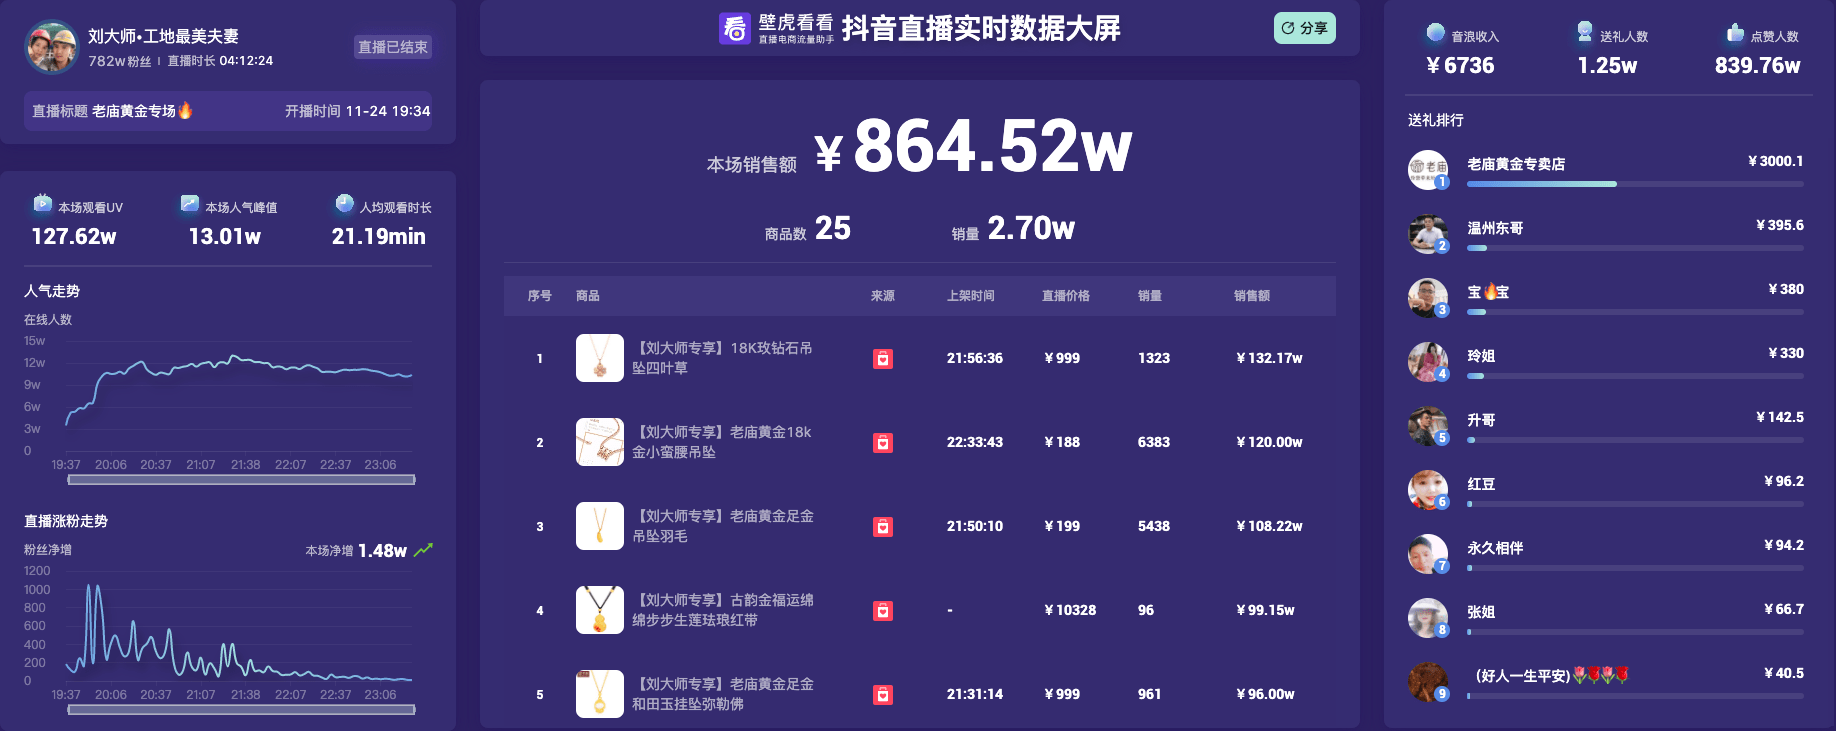The height and width of the screenshot is (731, 1836).
Task: Click the 人气走势 line chart
Action: pyautogui.click(x=238, y=398)
